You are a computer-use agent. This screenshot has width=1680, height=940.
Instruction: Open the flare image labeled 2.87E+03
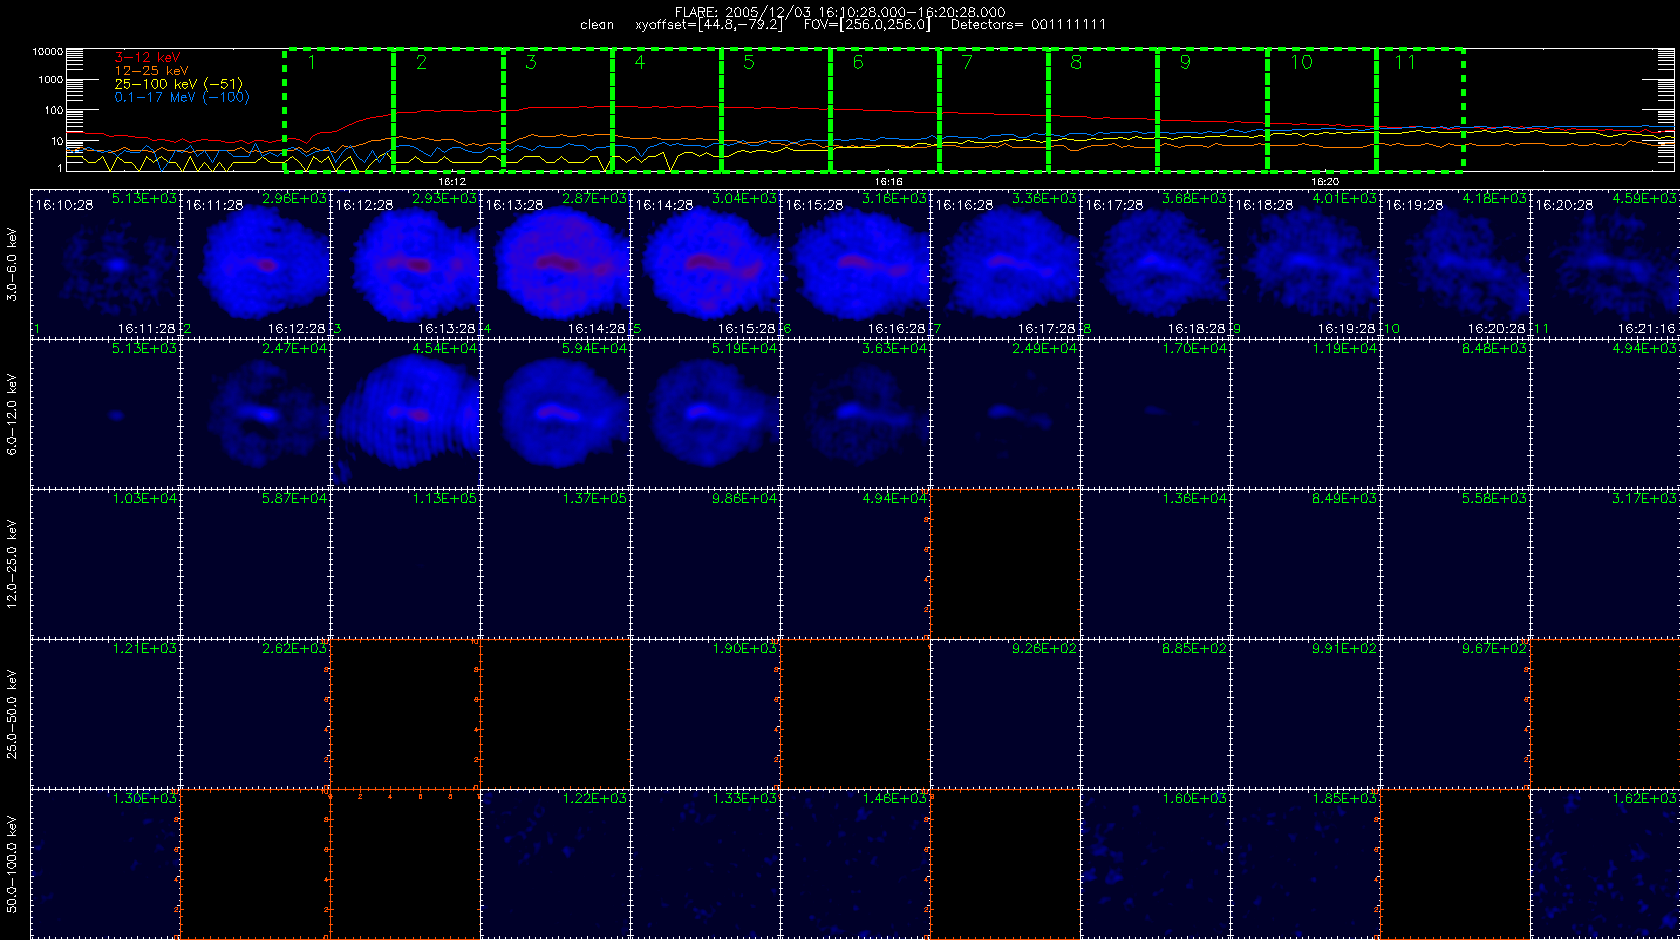[555, 264]
